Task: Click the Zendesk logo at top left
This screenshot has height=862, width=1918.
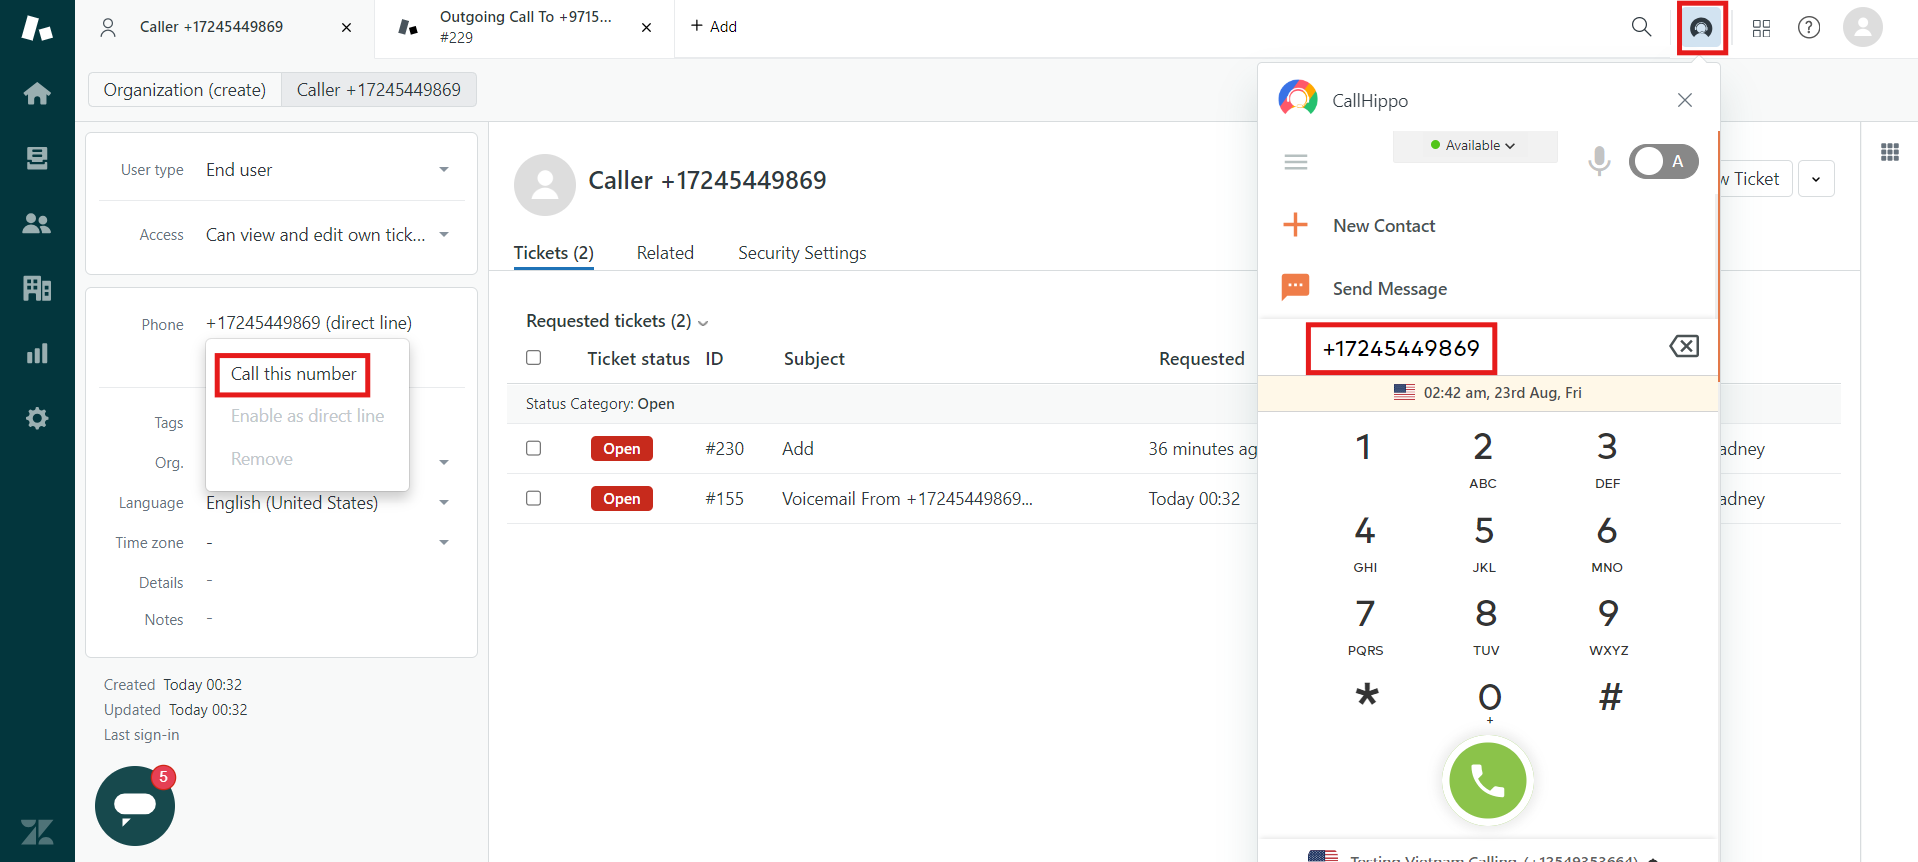Action: click(37, 28)
